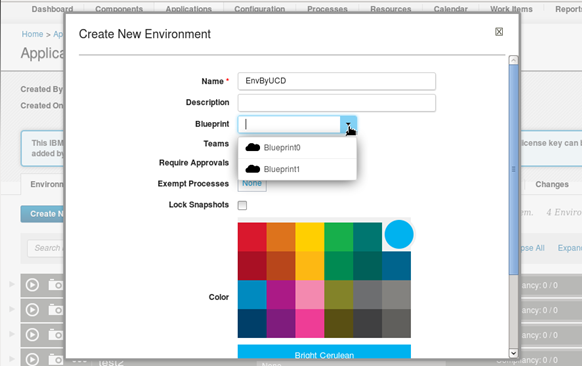
Task: Switch to the Changes tab
Action: coord(552,184)
